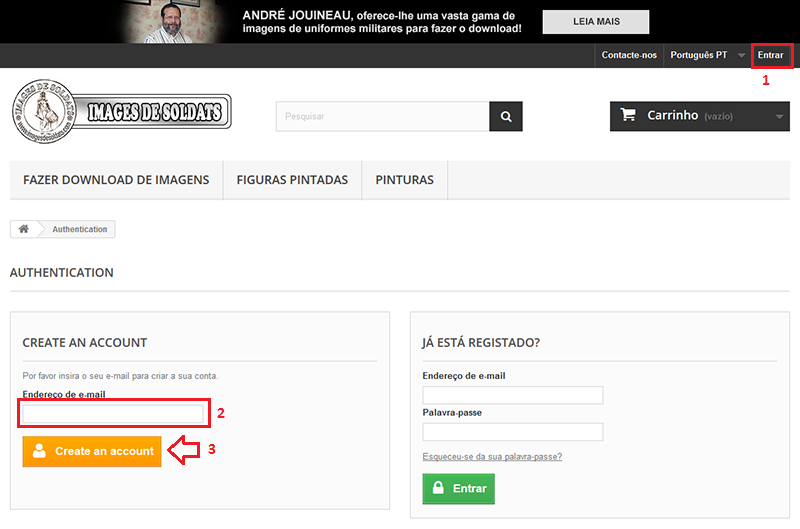Click the Images de Soldats logo
The image size is (800, 529).
pyautogui.click(x=121, y=106)
